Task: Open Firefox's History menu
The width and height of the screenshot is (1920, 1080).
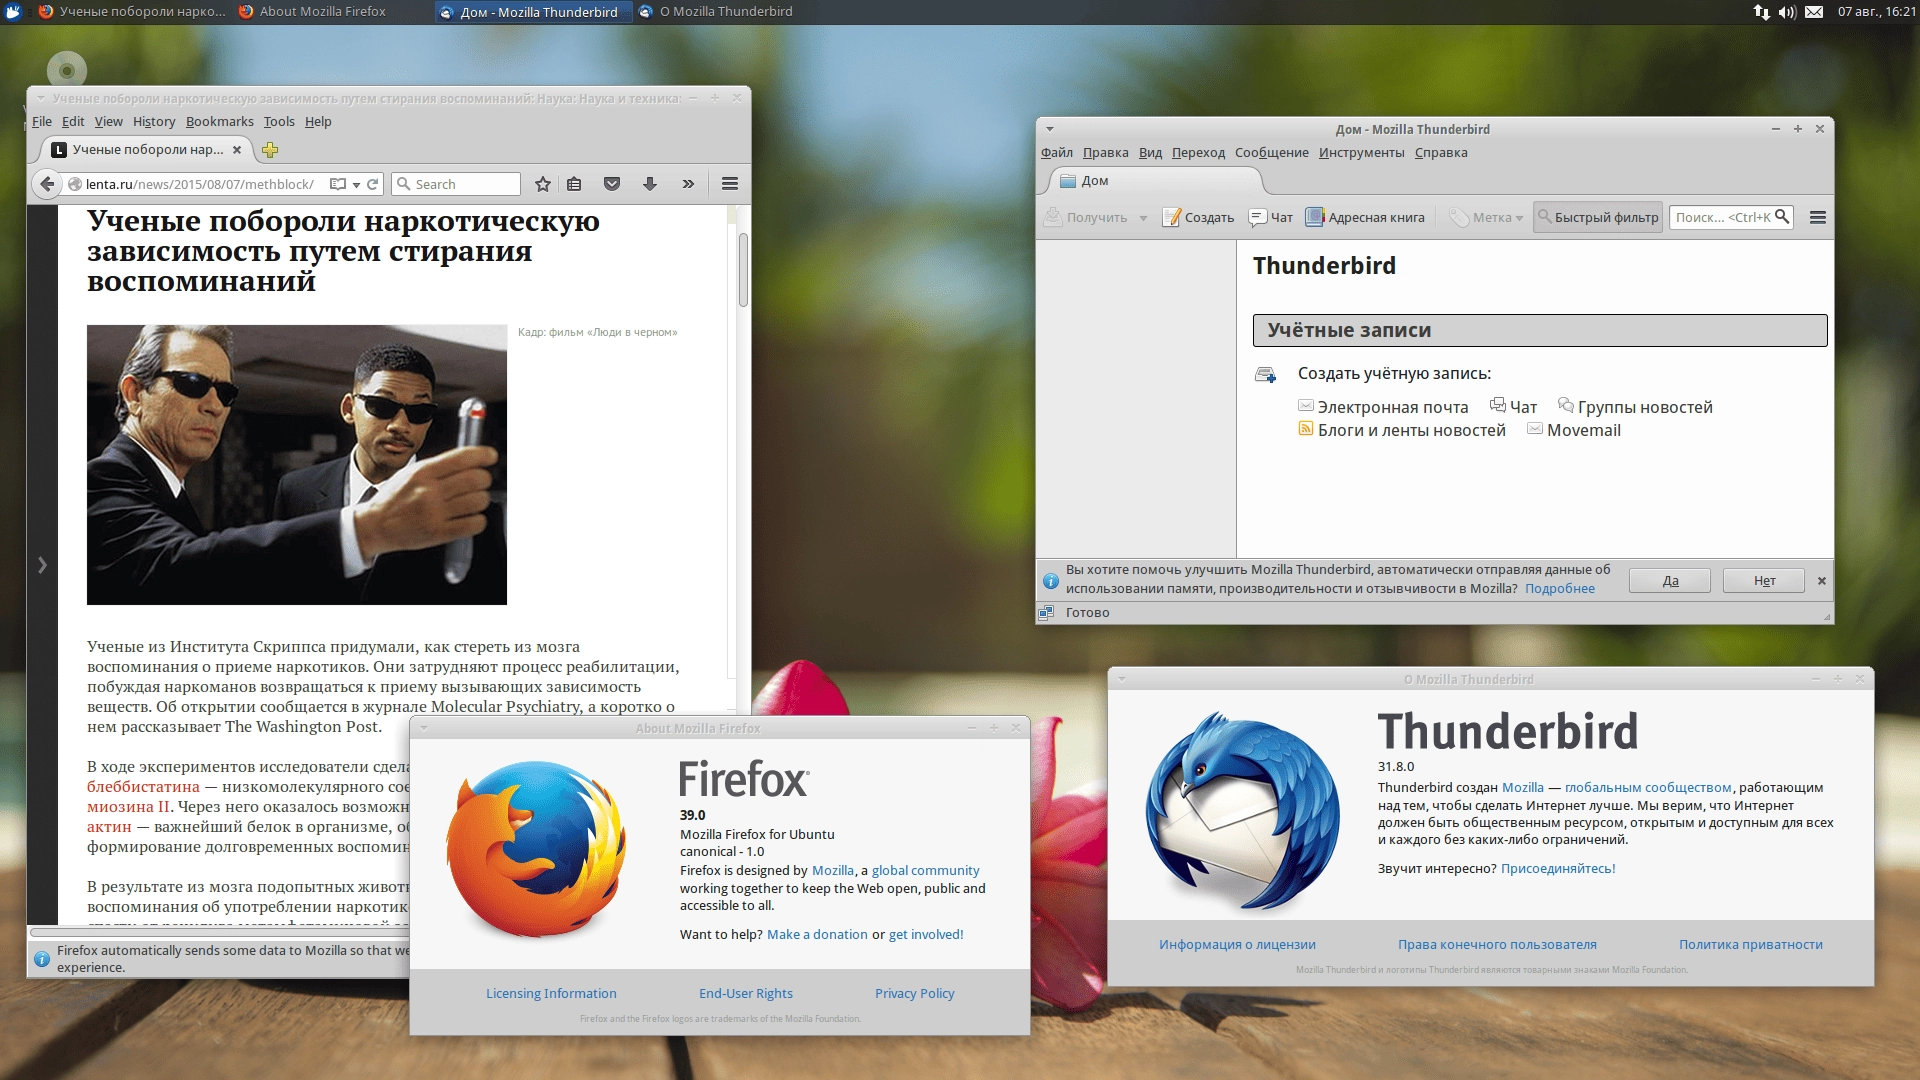Action: coord(154,122)
